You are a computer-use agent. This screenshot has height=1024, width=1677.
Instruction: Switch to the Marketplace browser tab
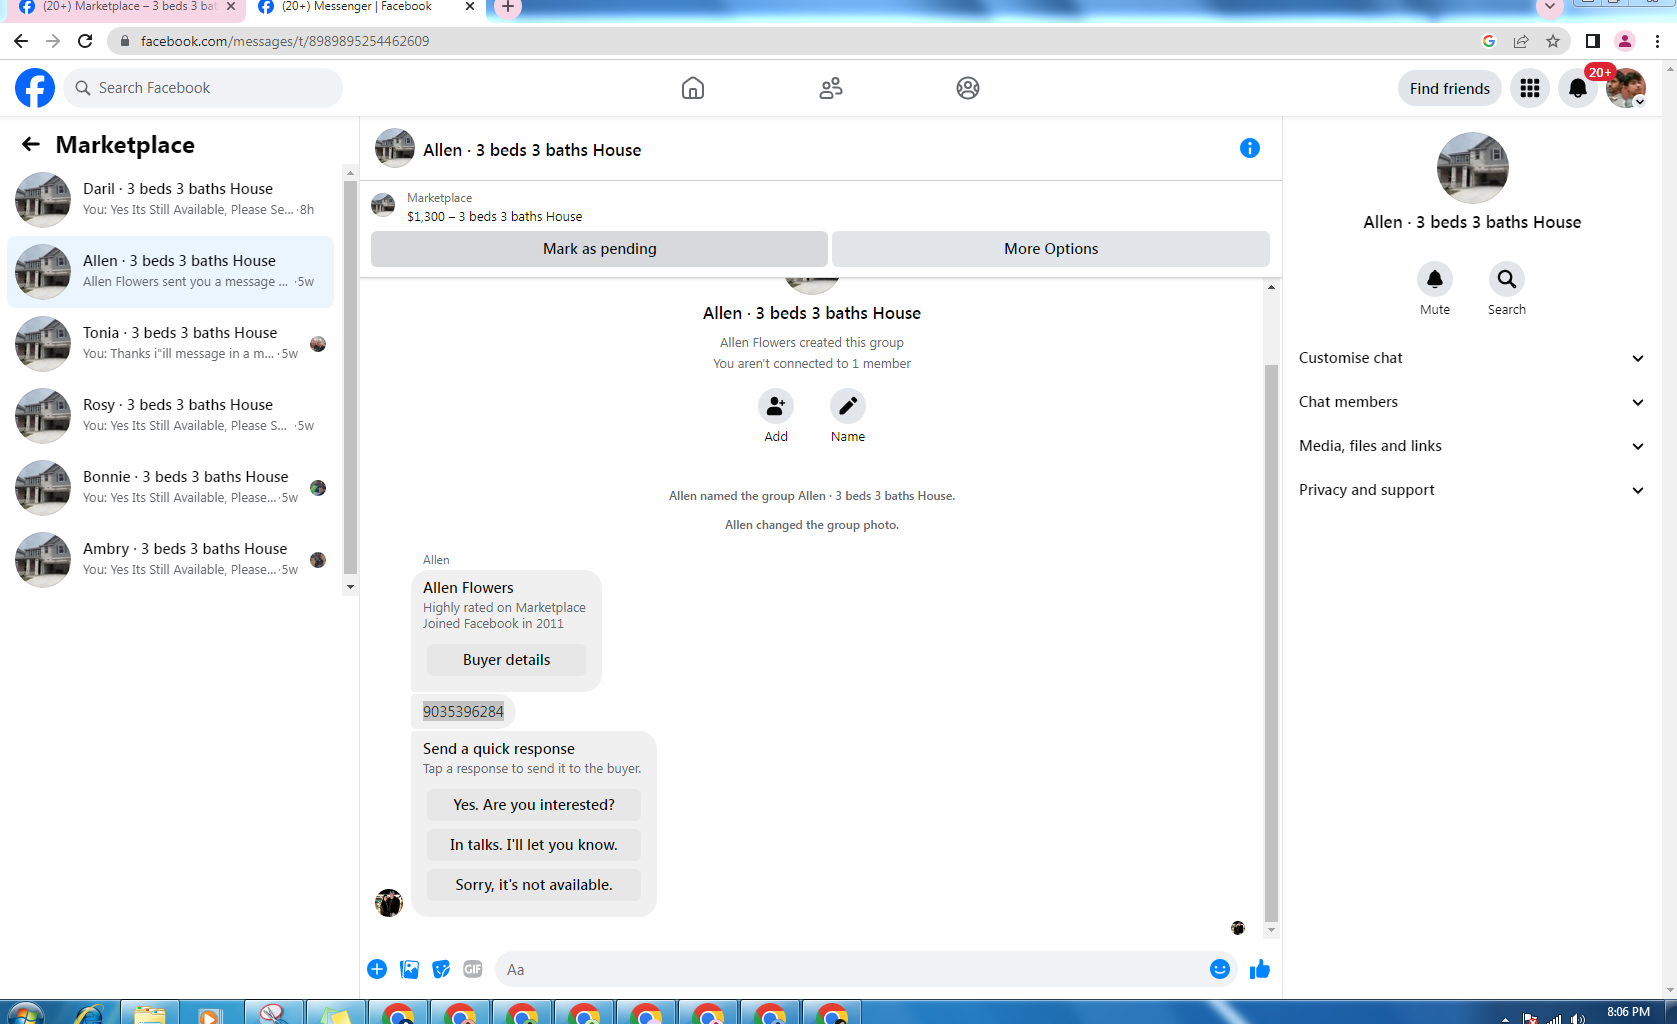coord(125,8)
